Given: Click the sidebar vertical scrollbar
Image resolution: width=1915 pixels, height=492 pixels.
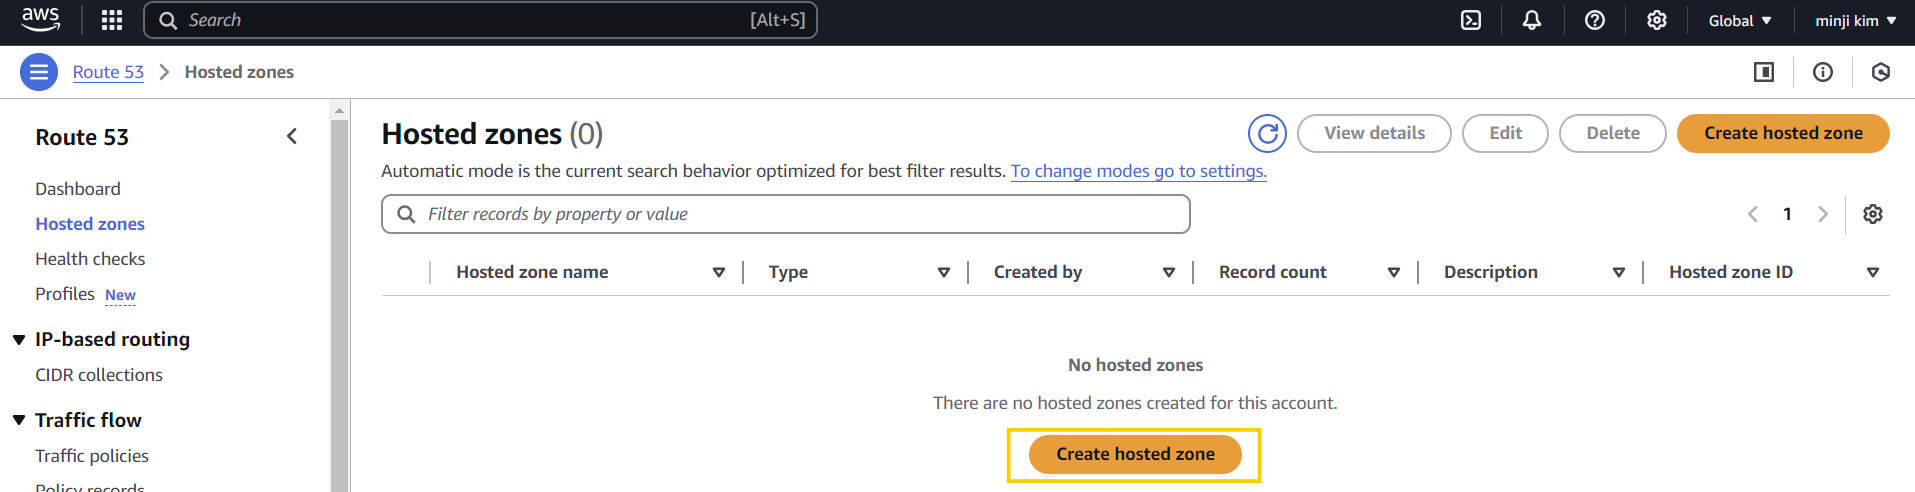Looking at the screenshot, I should [x=340, y=300].
